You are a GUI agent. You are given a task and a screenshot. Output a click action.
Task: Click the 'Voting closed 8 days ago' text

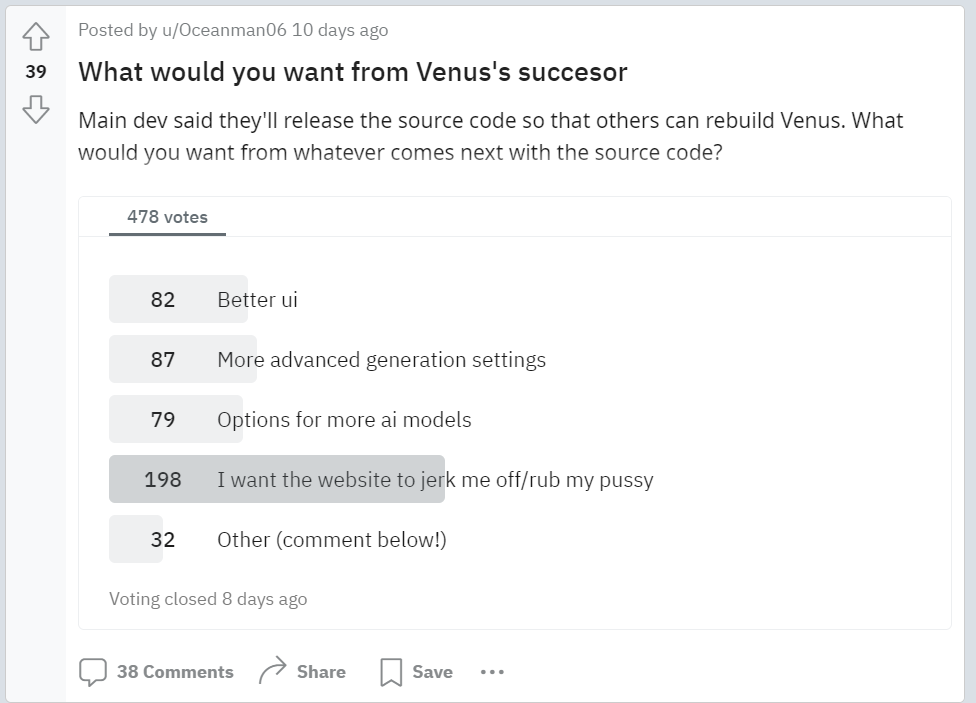pos(208,599)
